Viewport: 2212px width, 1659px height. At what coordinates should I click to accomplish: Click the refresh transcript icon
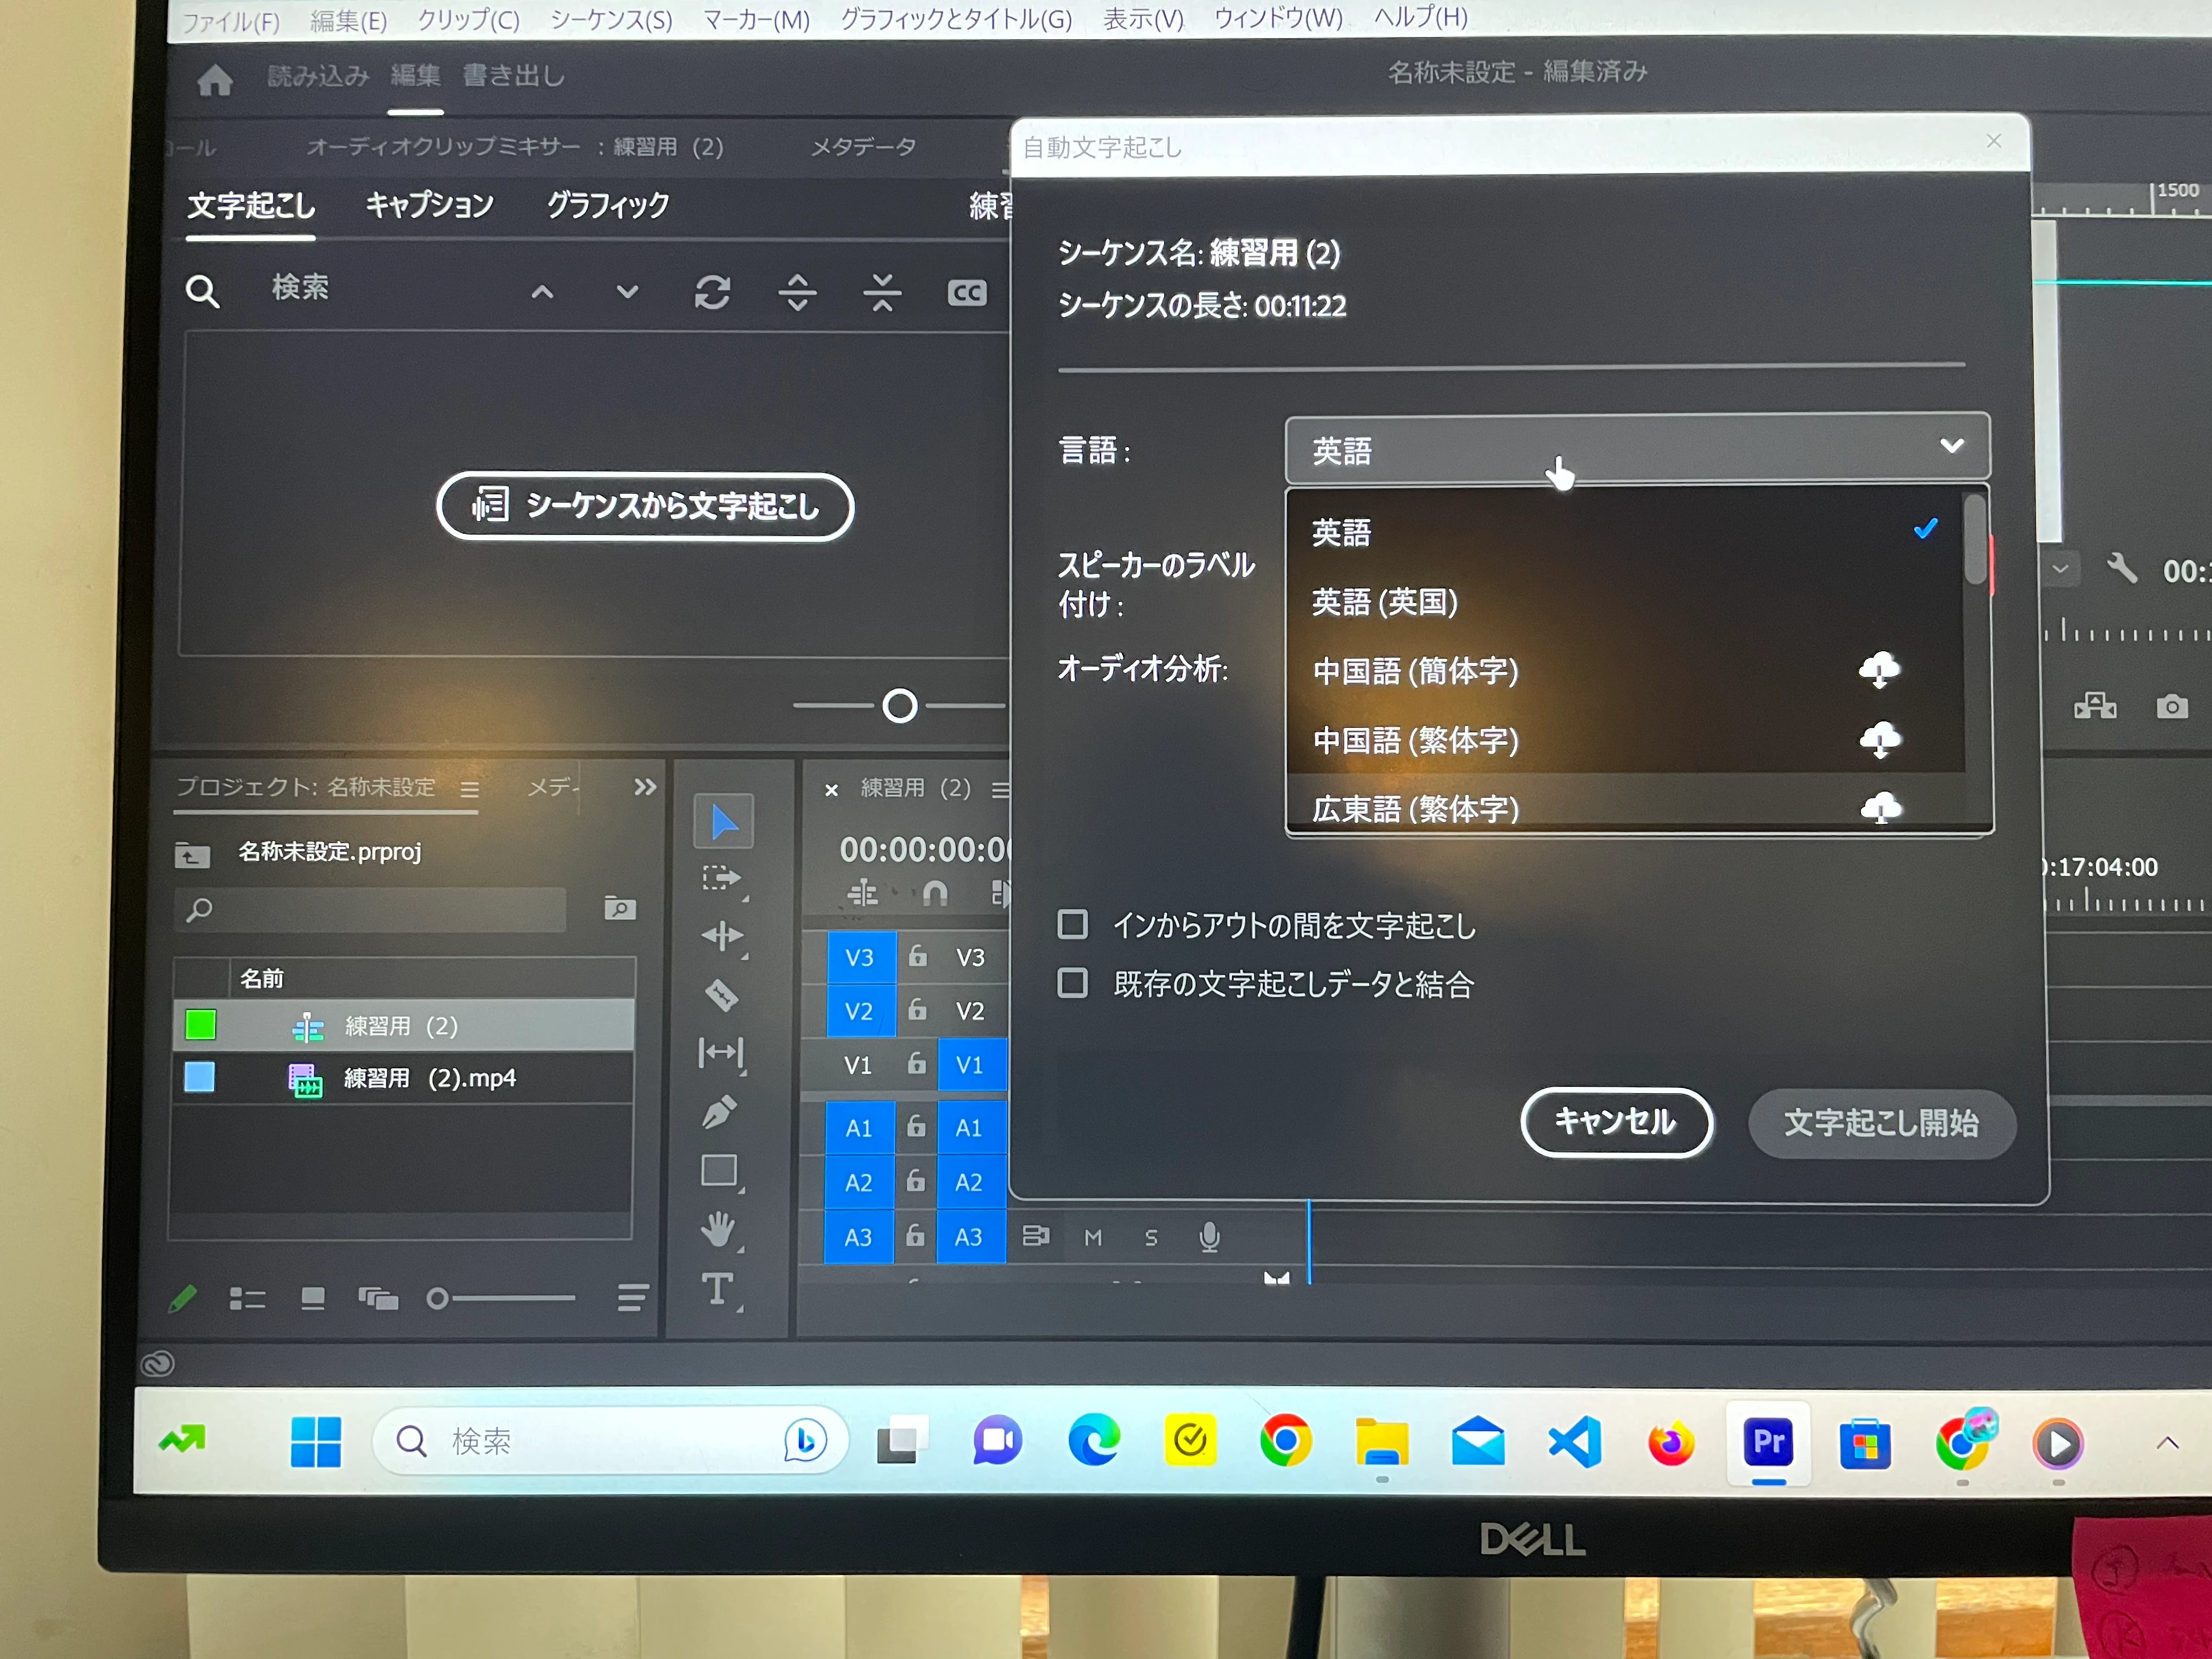pos(712,293)
